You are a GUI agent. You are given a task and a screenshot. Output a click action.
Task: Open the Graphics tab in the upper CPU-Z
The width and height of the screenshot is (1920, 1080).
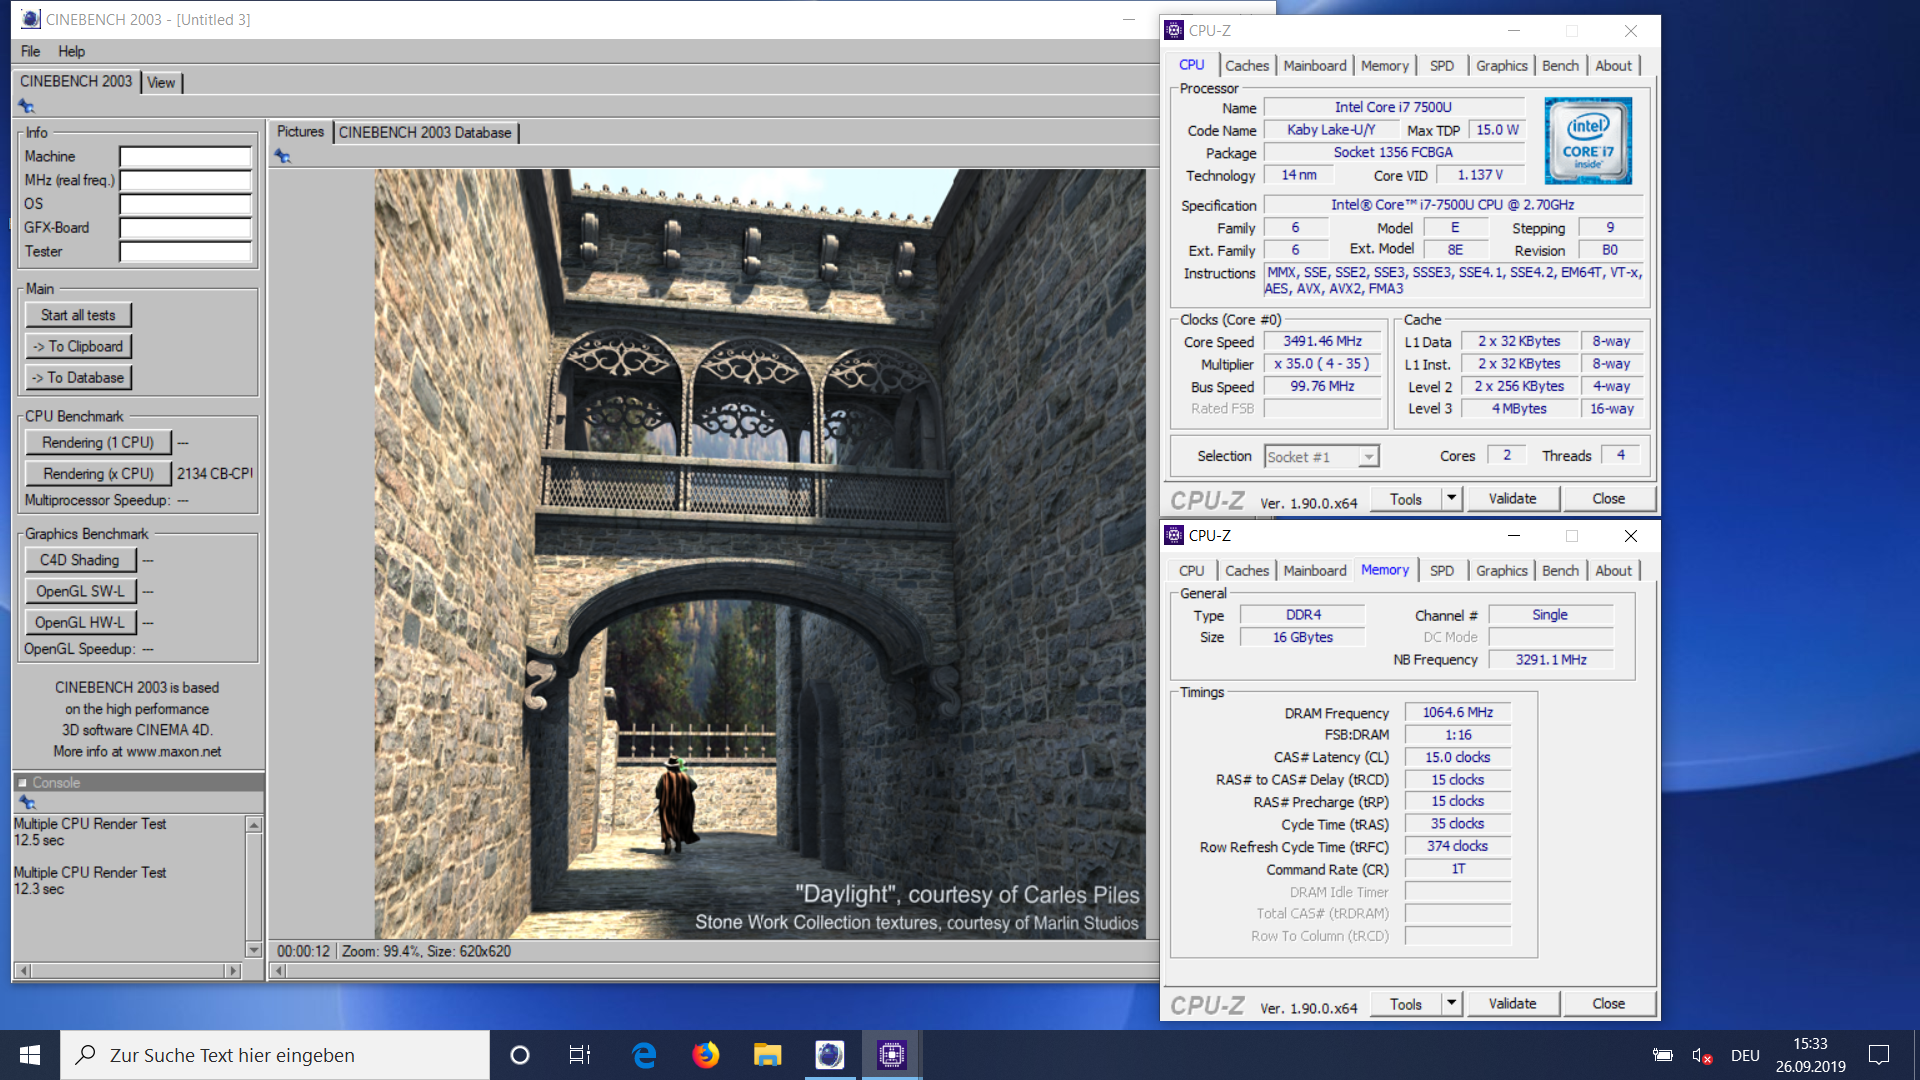(x=1502, y=66)
